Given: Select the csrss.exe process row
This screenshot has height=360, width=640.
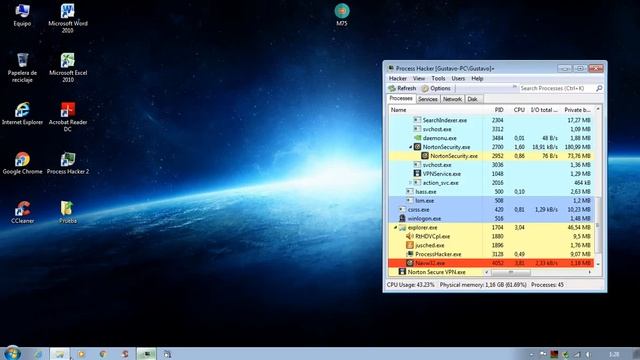Looking at the screenshot, I should [491, 209].
